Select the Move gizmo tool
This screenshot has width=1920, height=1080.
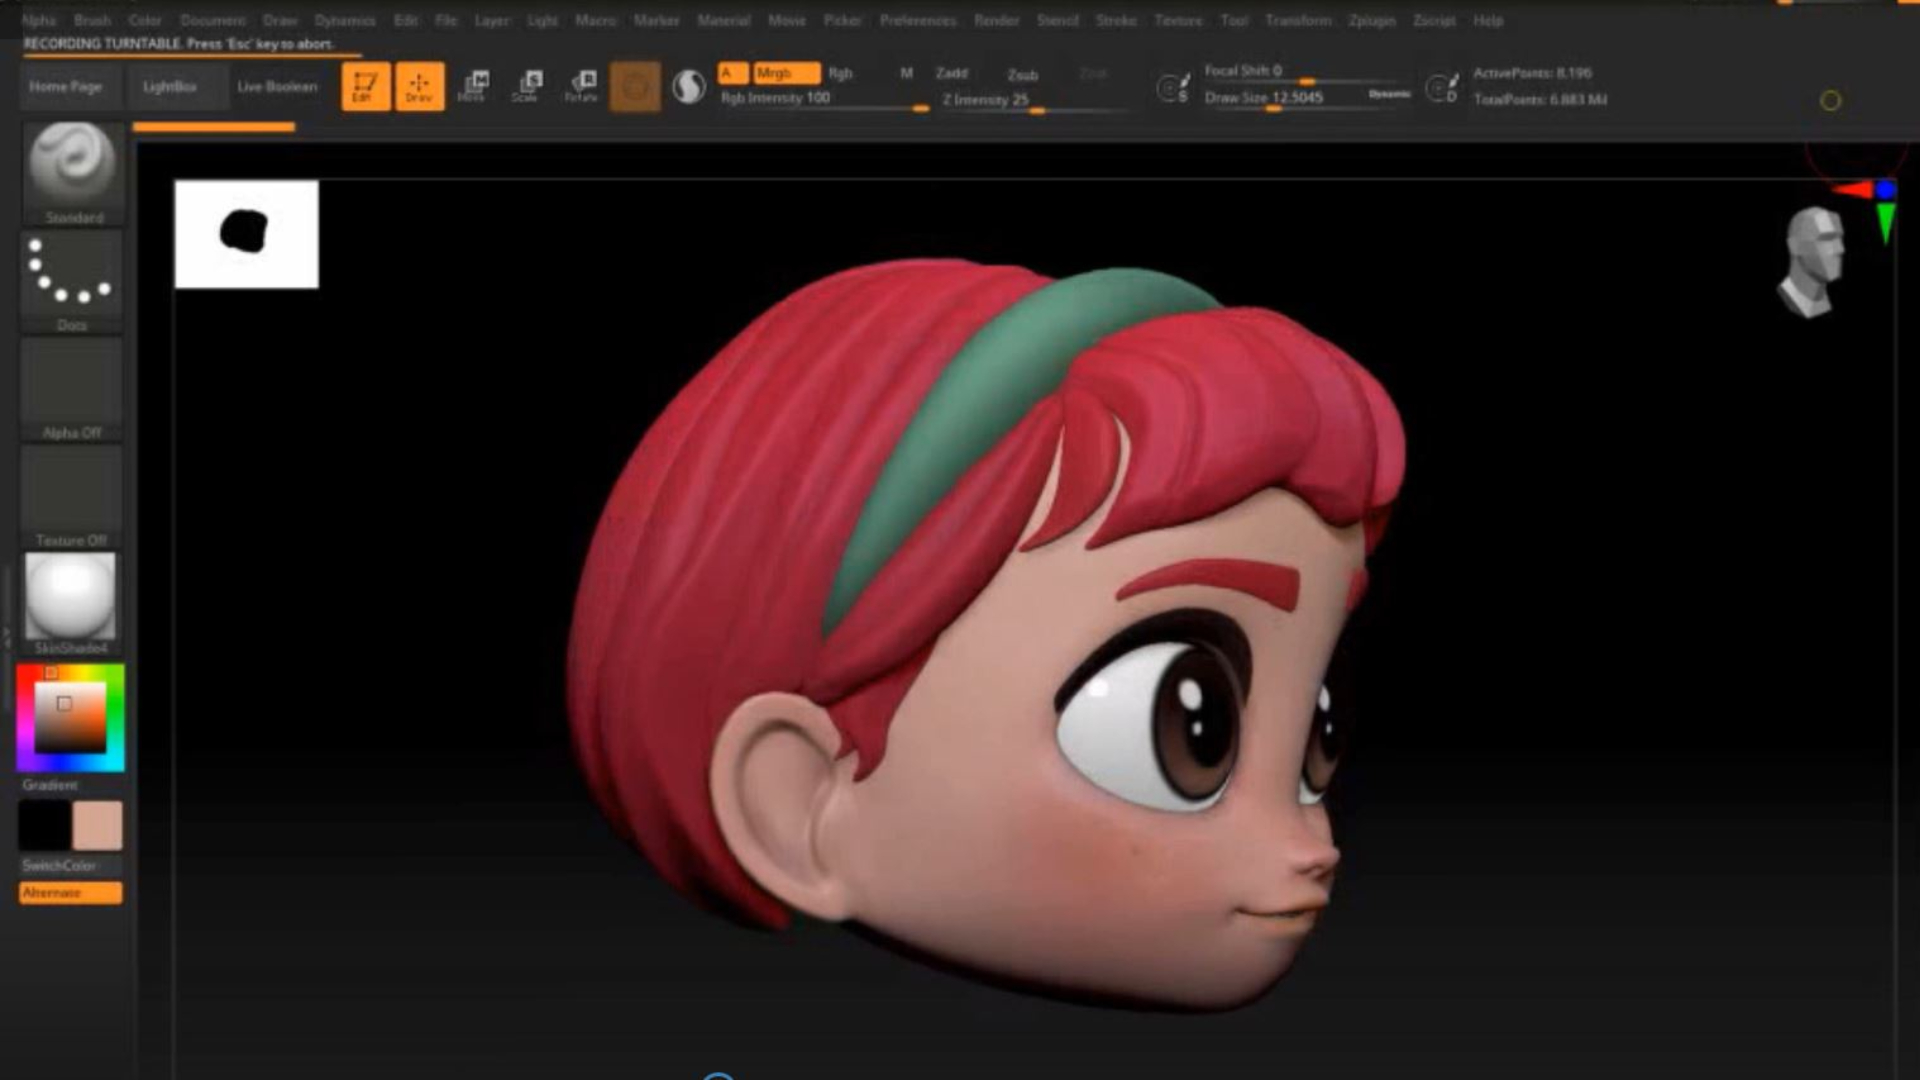(x=473, y=86)
